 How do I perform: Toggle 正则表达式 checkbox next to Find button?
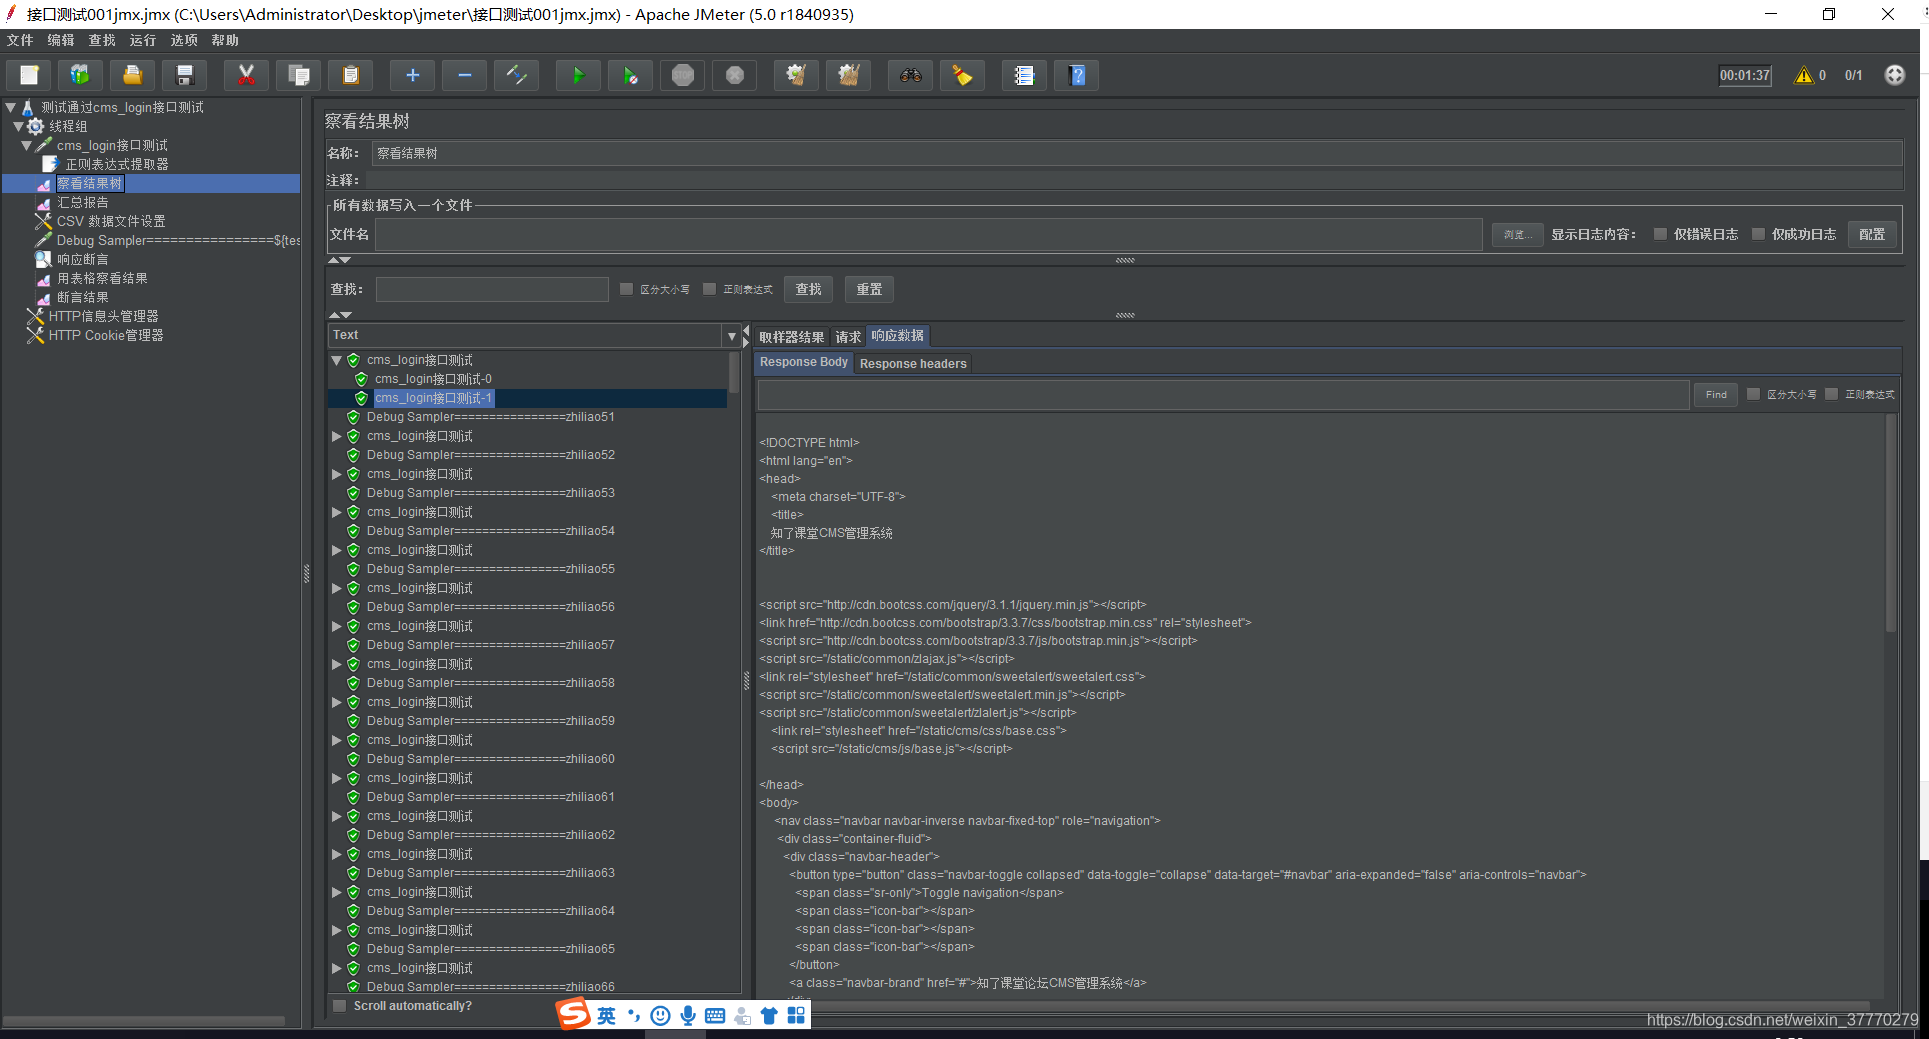tap(1831, 394)
